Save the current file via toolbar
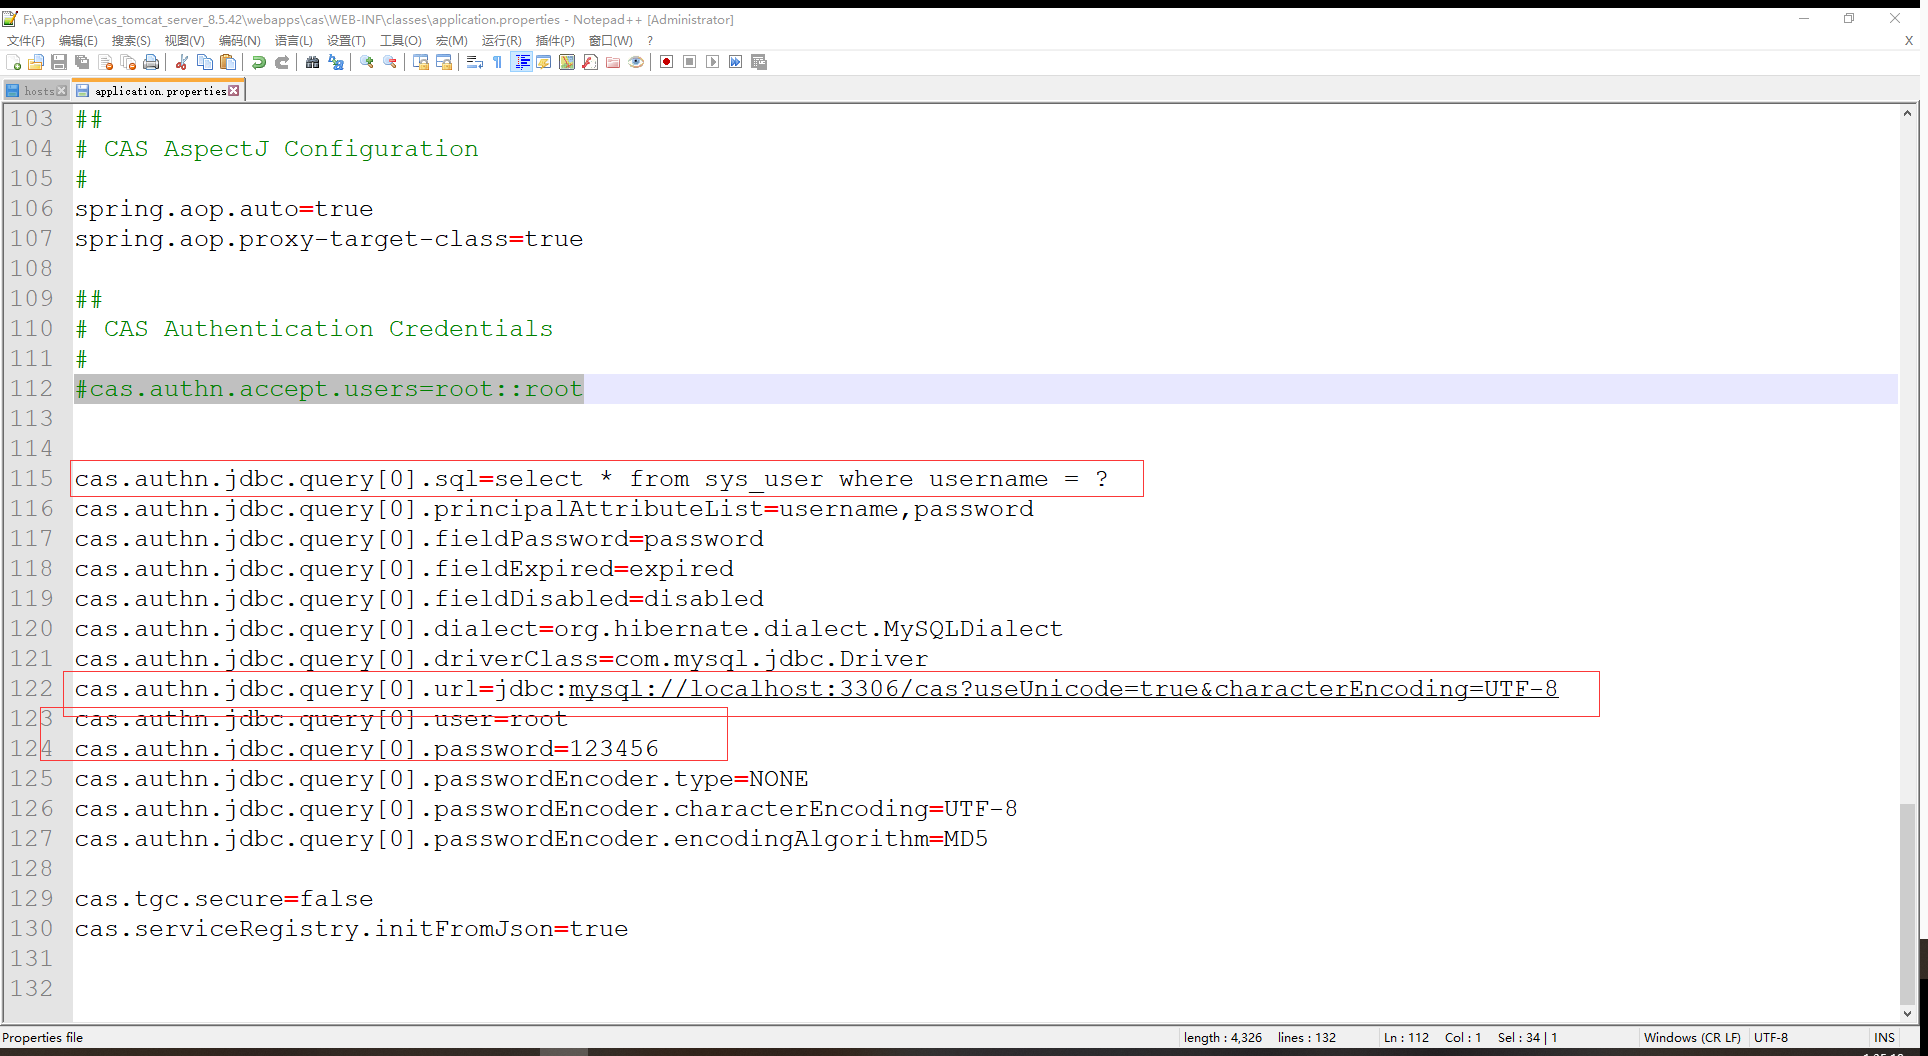Image resolution: width=1928 pixels, height=1056 pixels. point(59,62)
